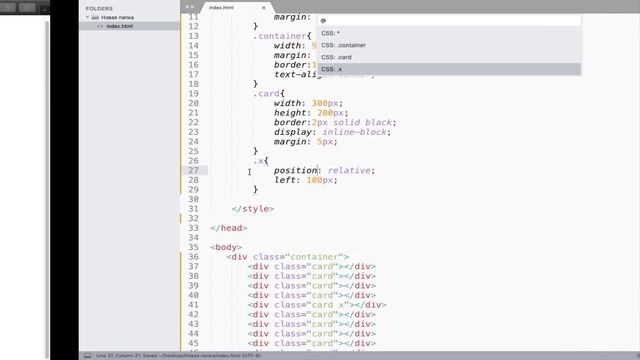This screenshot has width=640, height=360.
Task: Click 'relative' value on line 27
Action: click(x=349, y=171)
